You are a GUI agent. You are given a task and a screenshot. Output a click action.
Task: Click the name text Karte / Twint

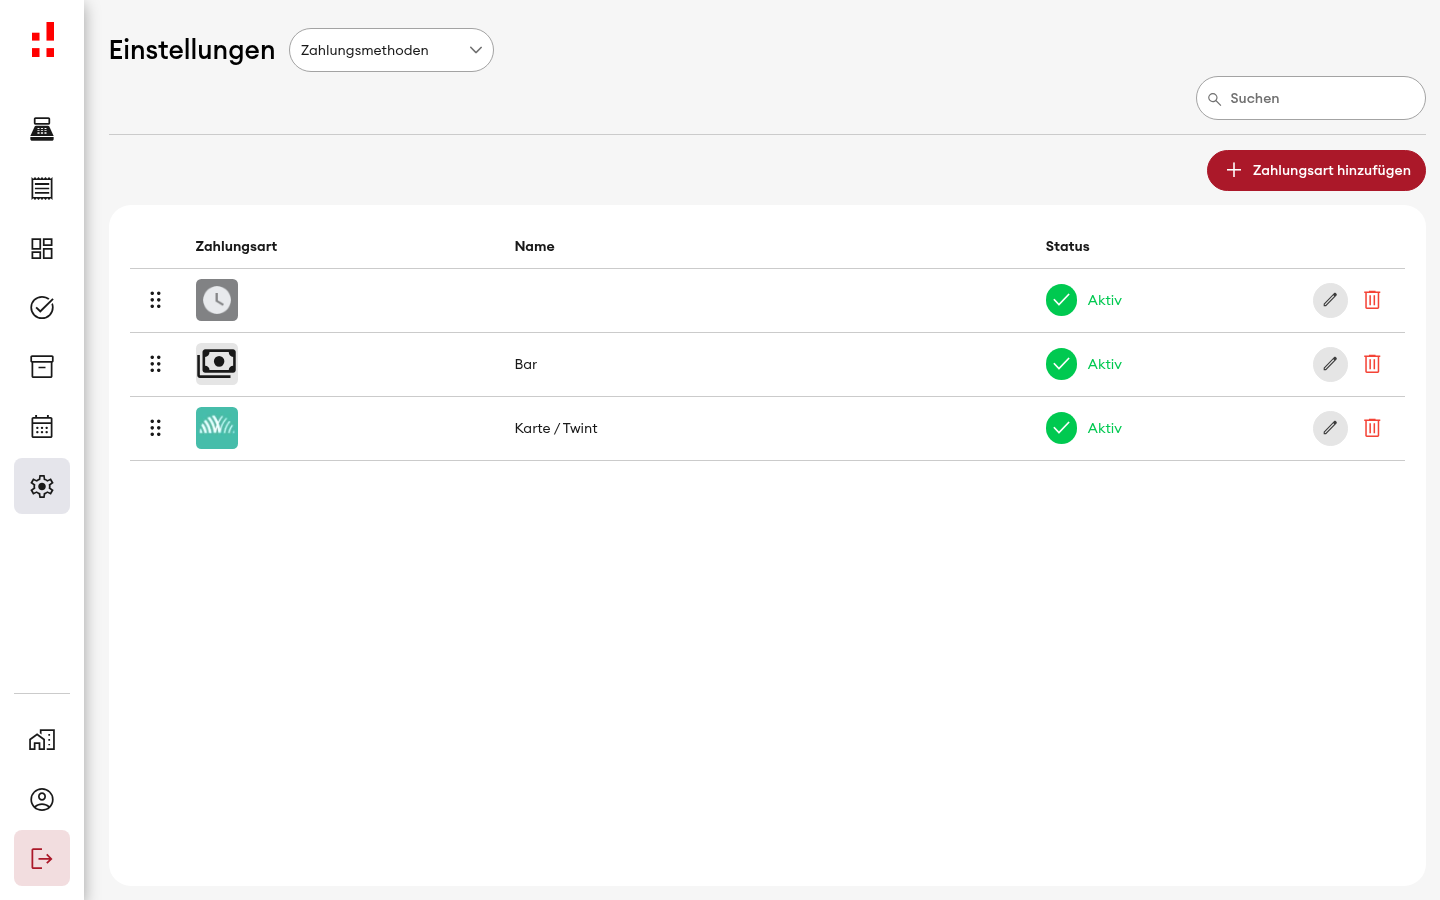tap(556, 428)
